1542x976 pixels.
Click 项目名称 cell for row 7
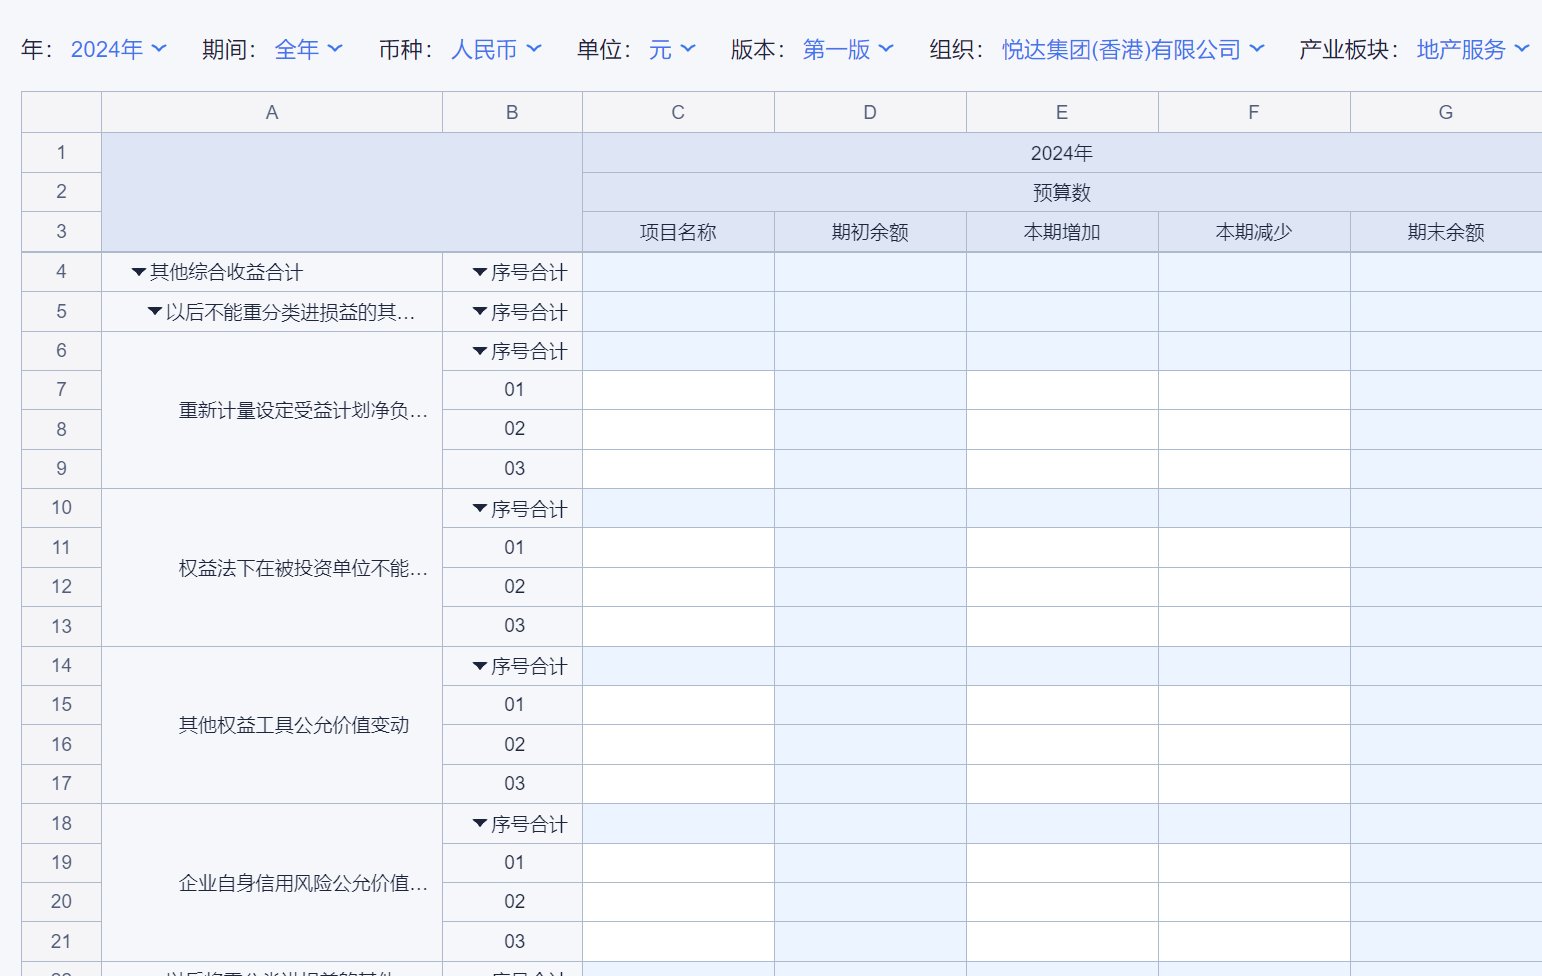678,390
